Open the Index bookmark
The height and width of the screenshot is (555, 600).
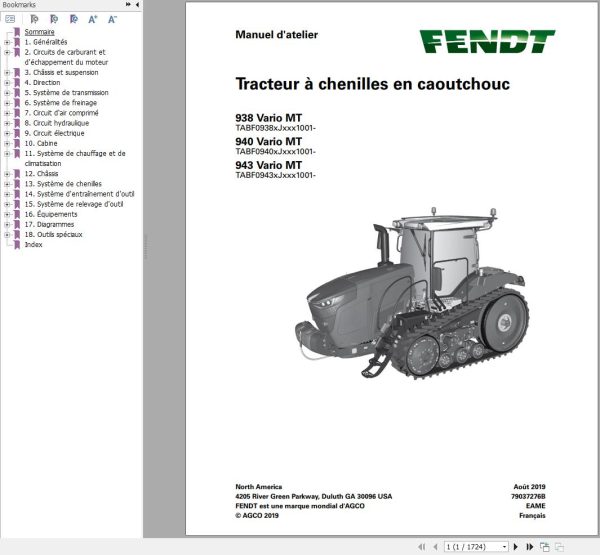33,245
